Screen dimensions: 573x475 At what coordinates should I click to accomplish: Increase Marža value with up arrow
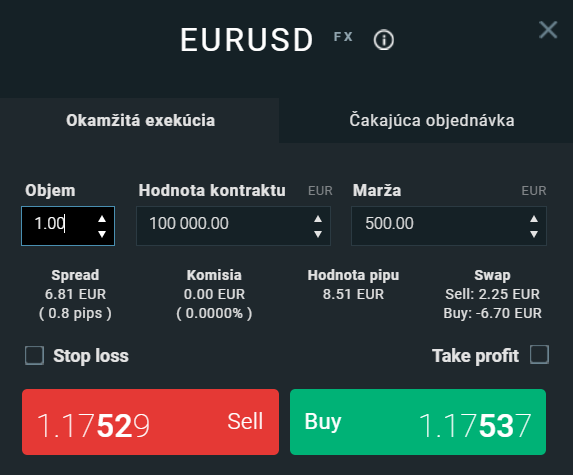tap(534, 219)
